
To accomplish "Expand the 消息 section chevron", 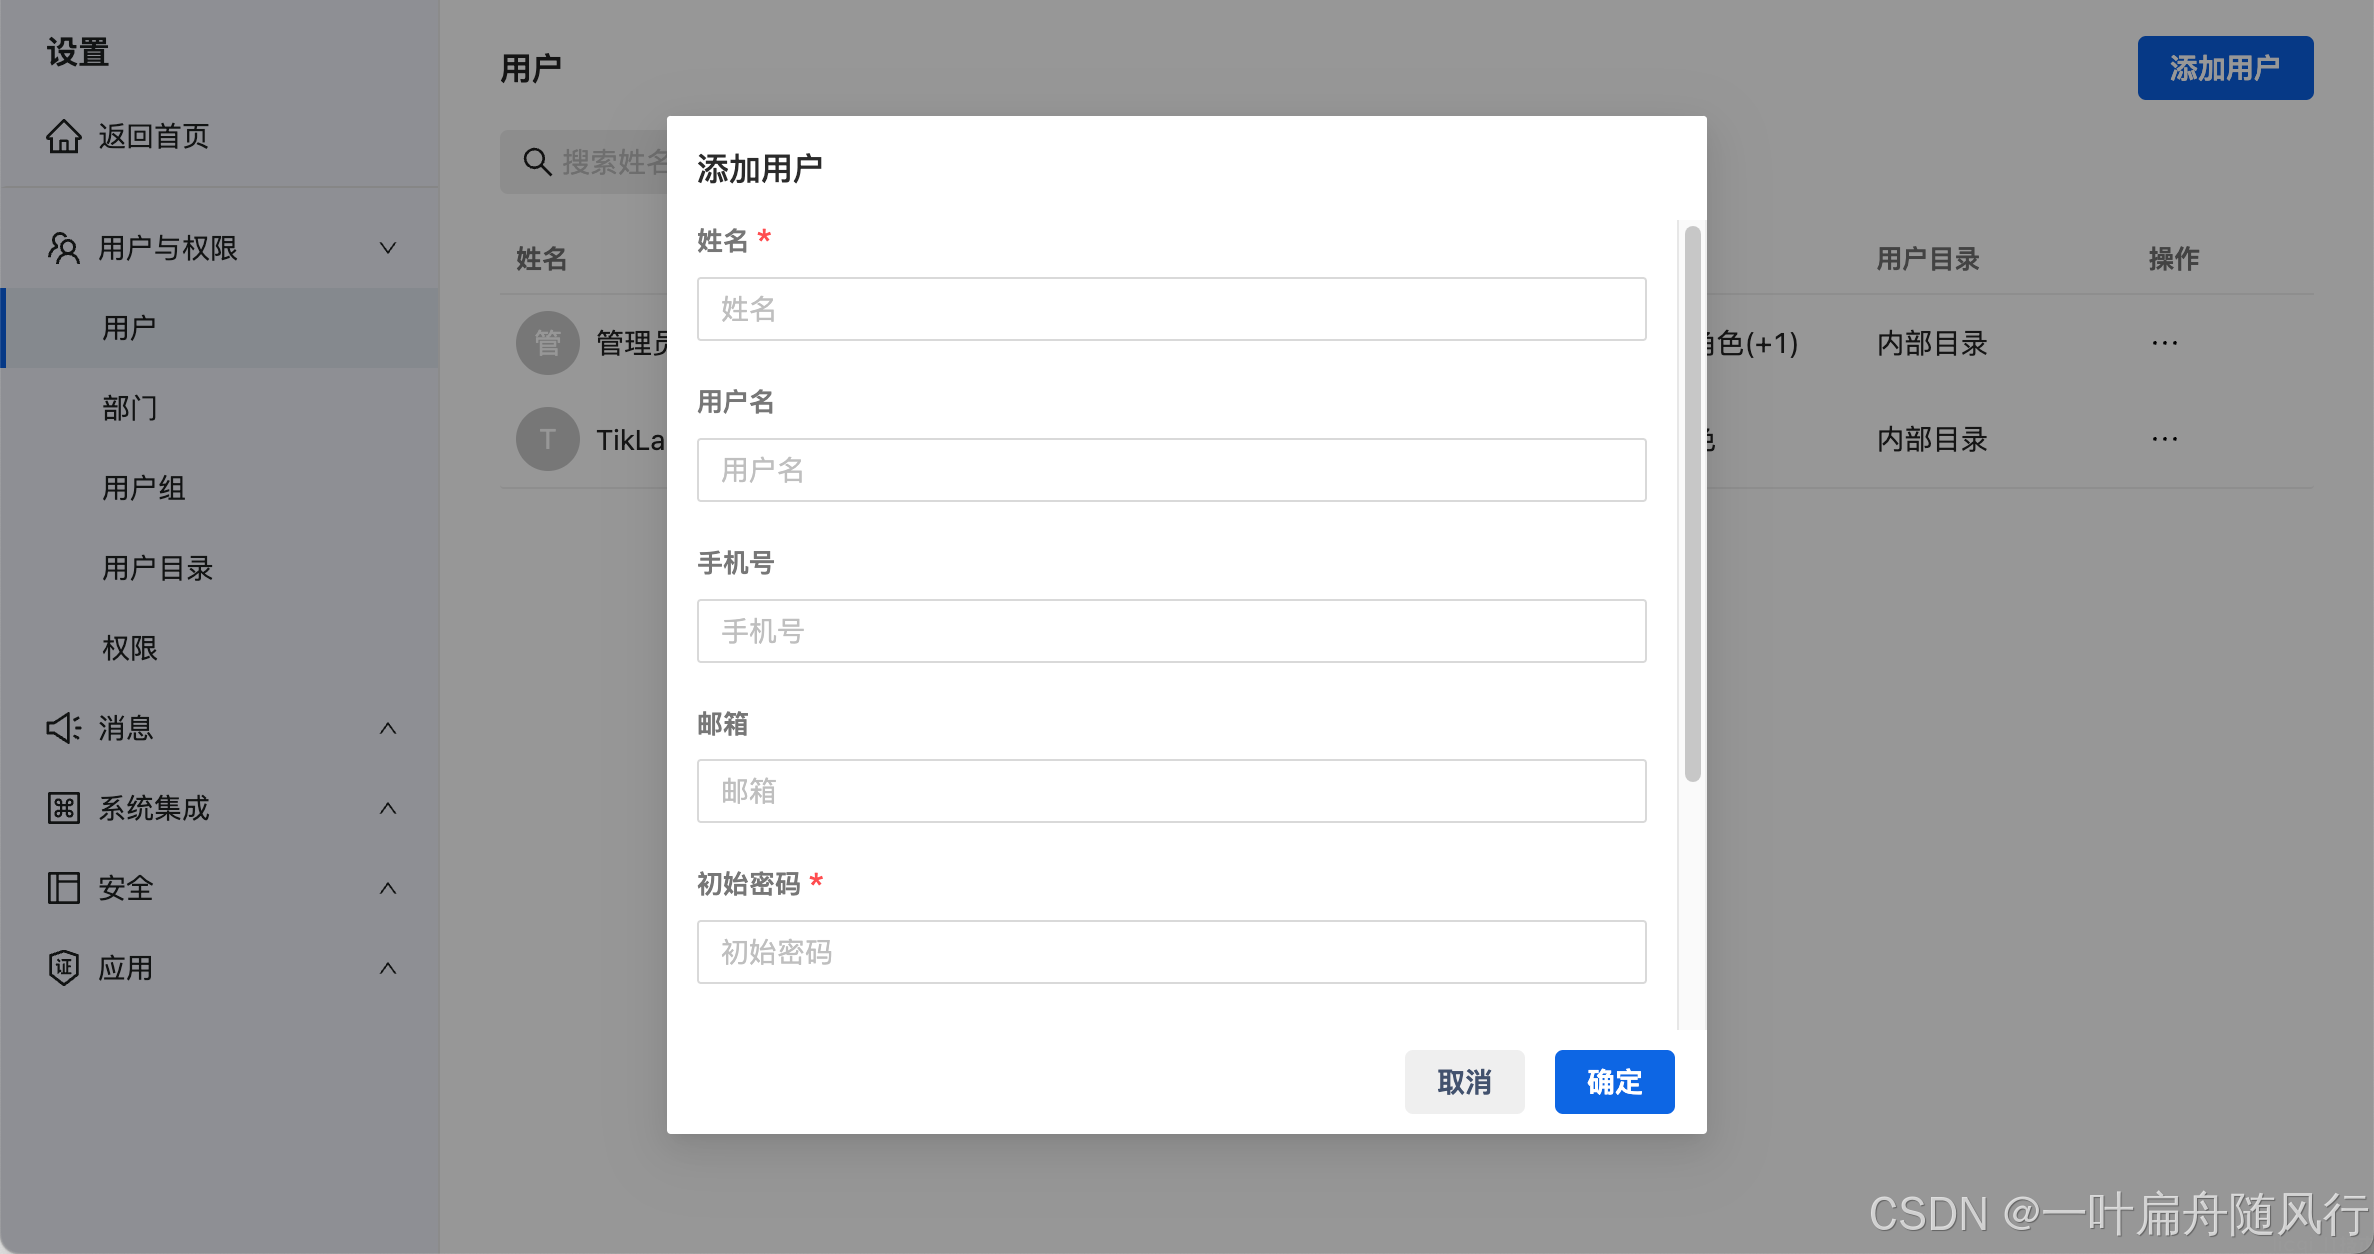I will (x=388, y=728).
